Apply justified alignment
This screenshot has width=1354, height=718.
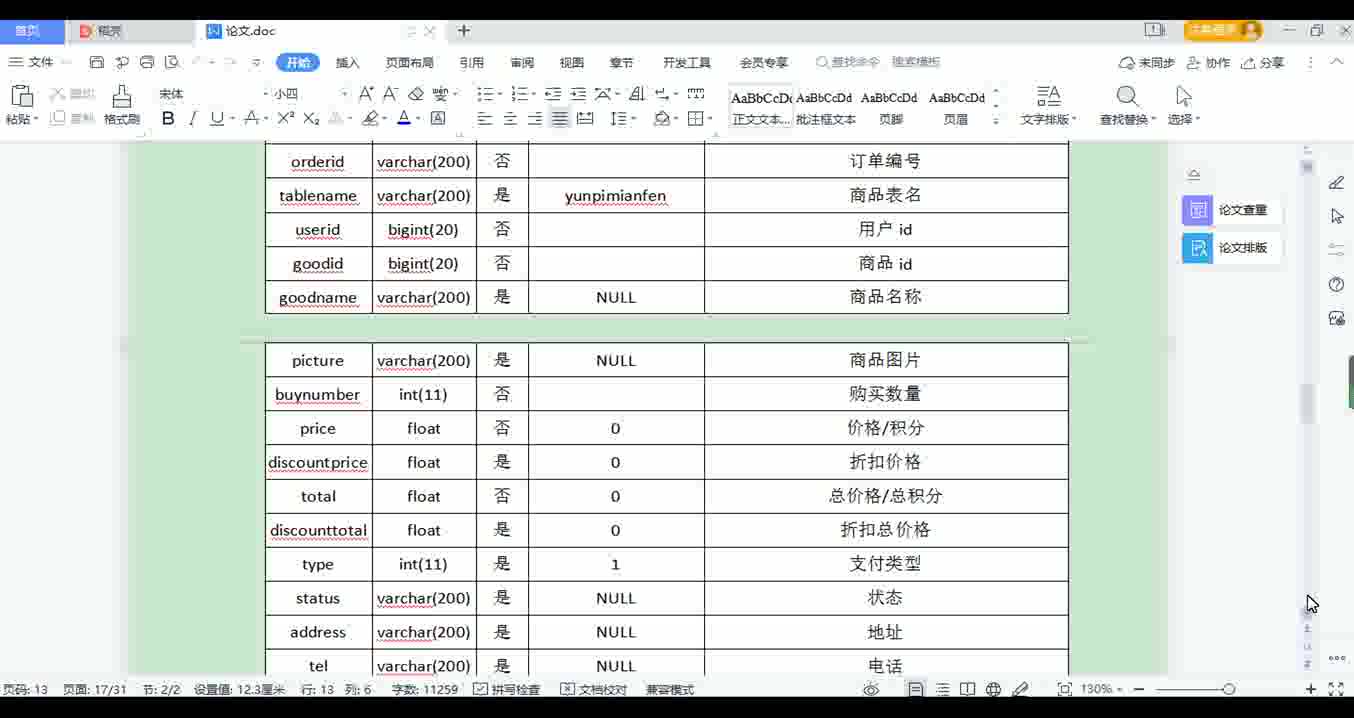click(x=560, y=119)
